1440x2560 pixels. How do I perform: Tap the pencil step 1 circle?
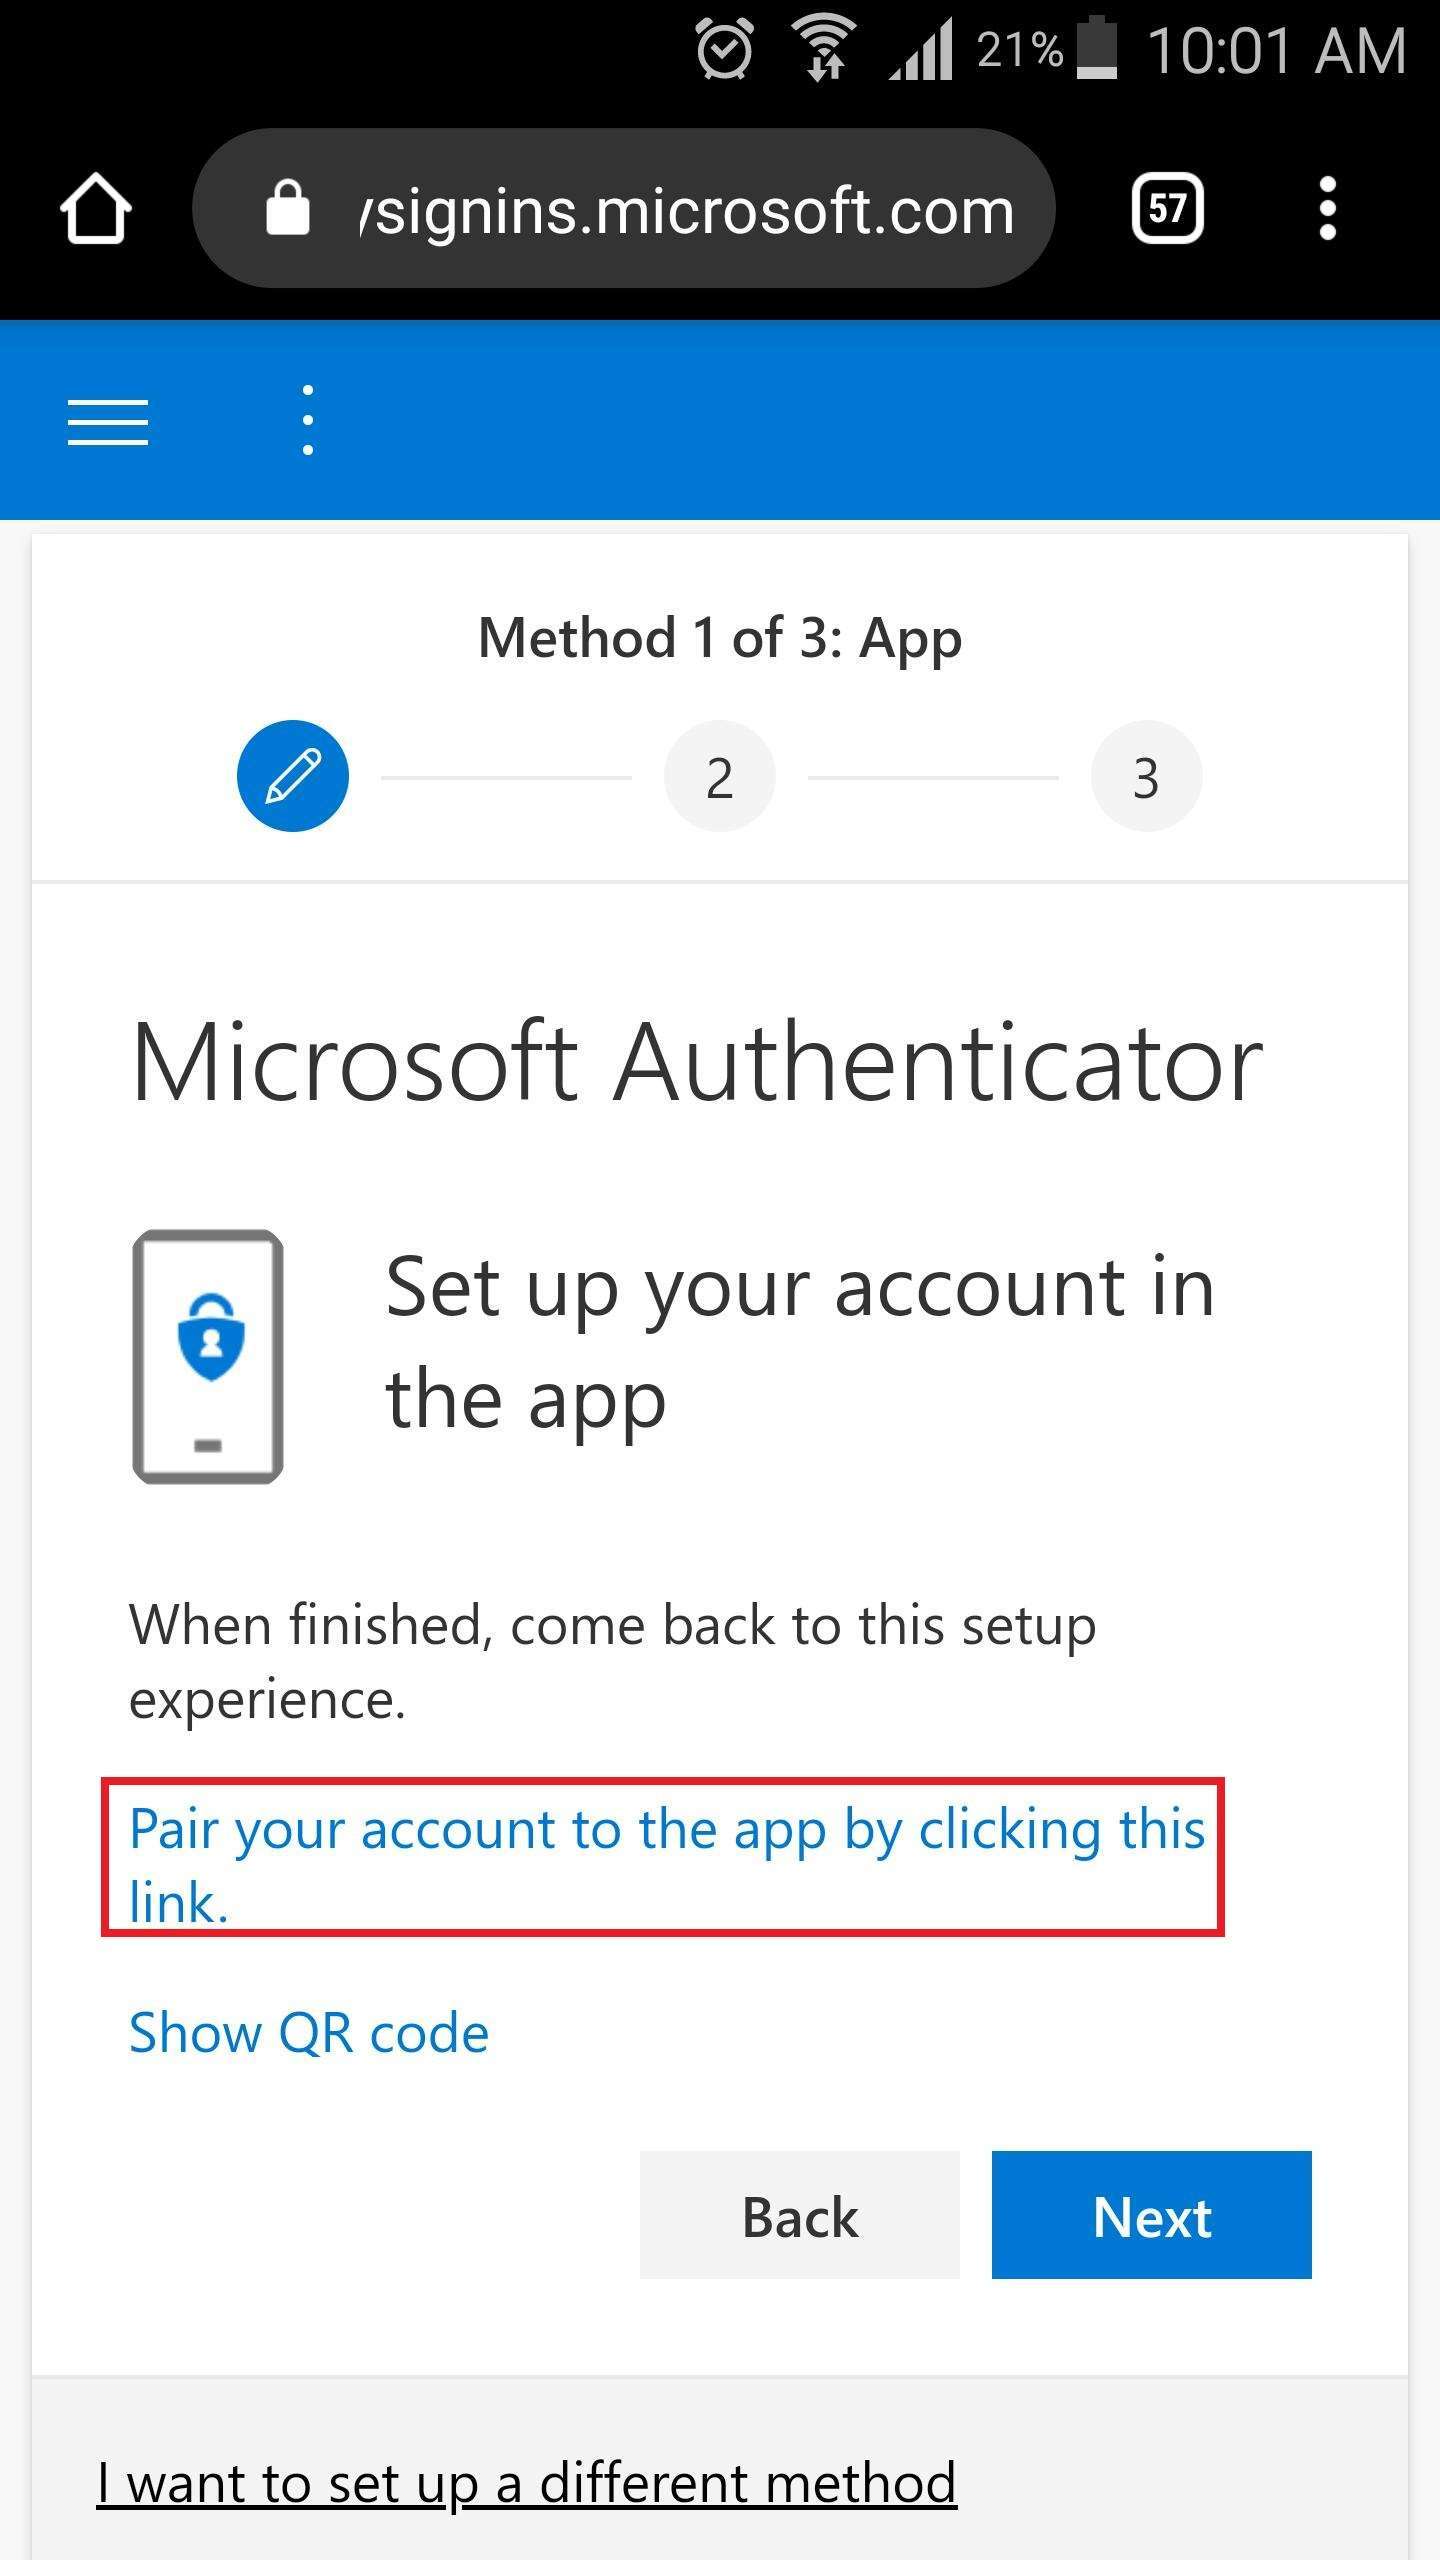coord(293,776)
